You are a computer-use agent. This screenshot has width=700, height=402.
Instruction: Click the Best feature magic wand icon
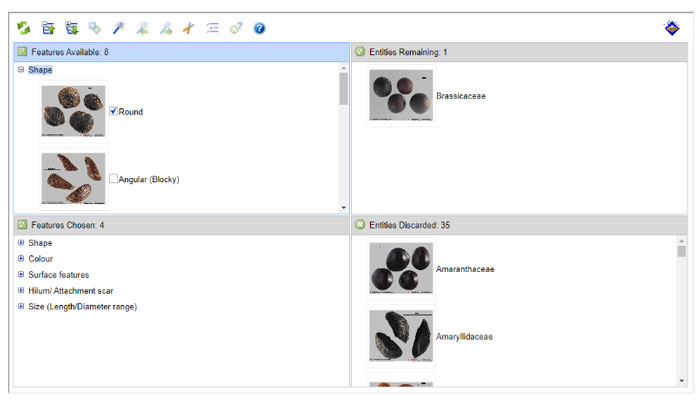tap(118, 28)
